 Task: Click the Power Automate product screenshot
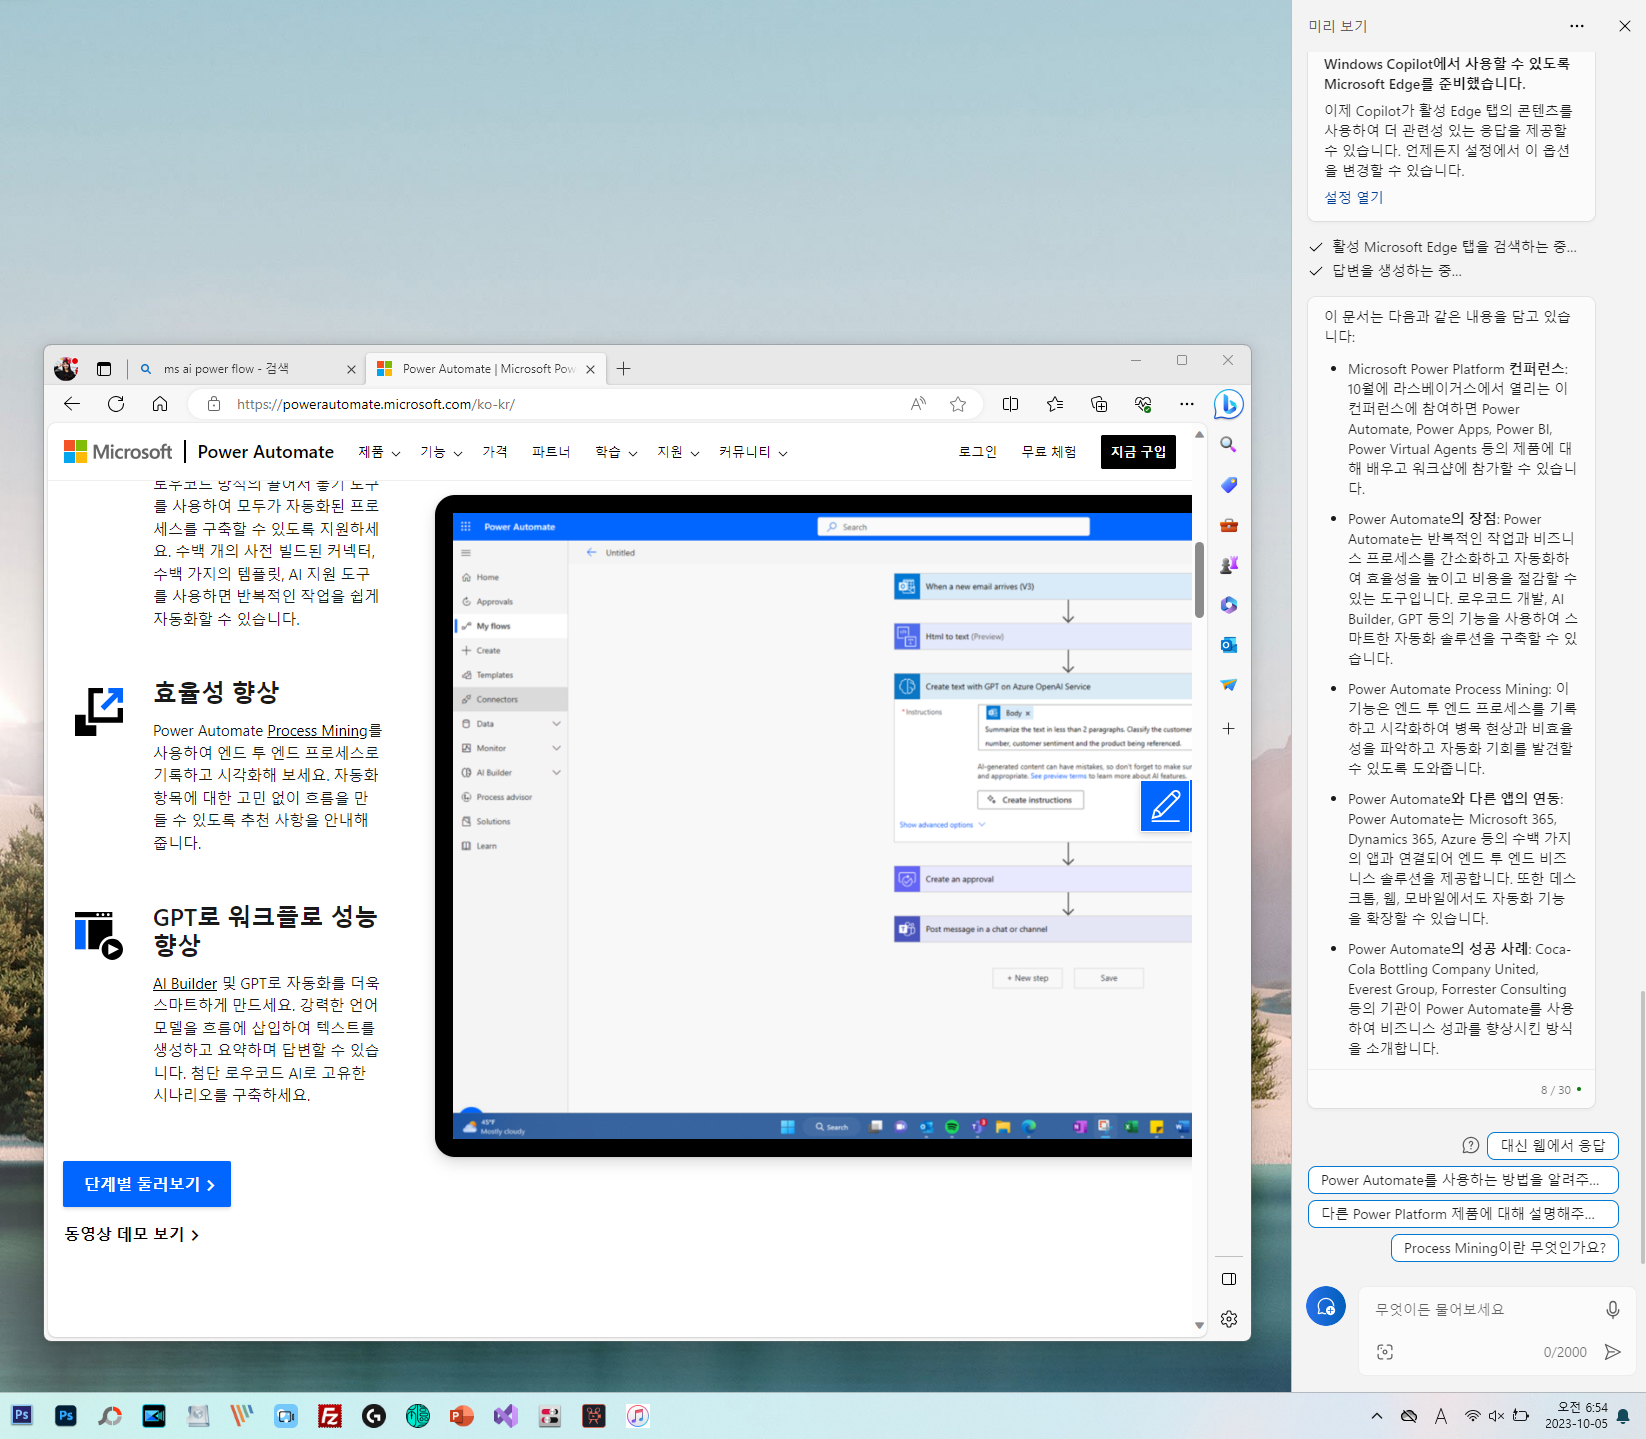[813, 826]
